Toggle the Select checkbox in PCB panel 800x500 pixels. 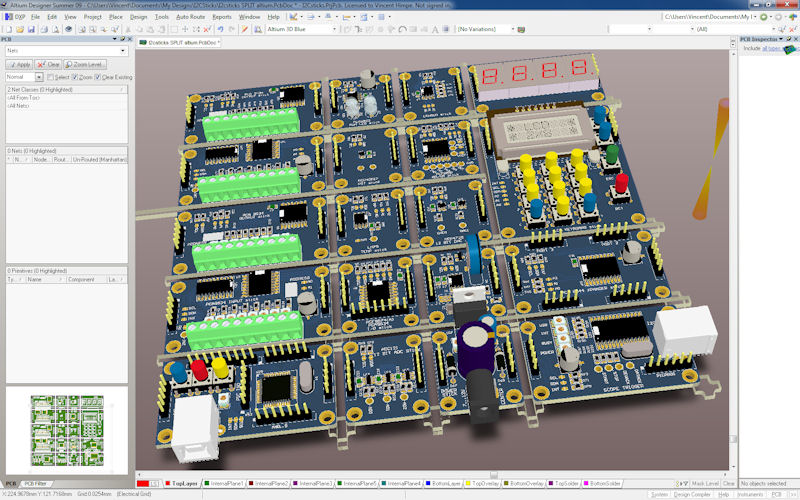pyautogui.click(x=51, y=77)
